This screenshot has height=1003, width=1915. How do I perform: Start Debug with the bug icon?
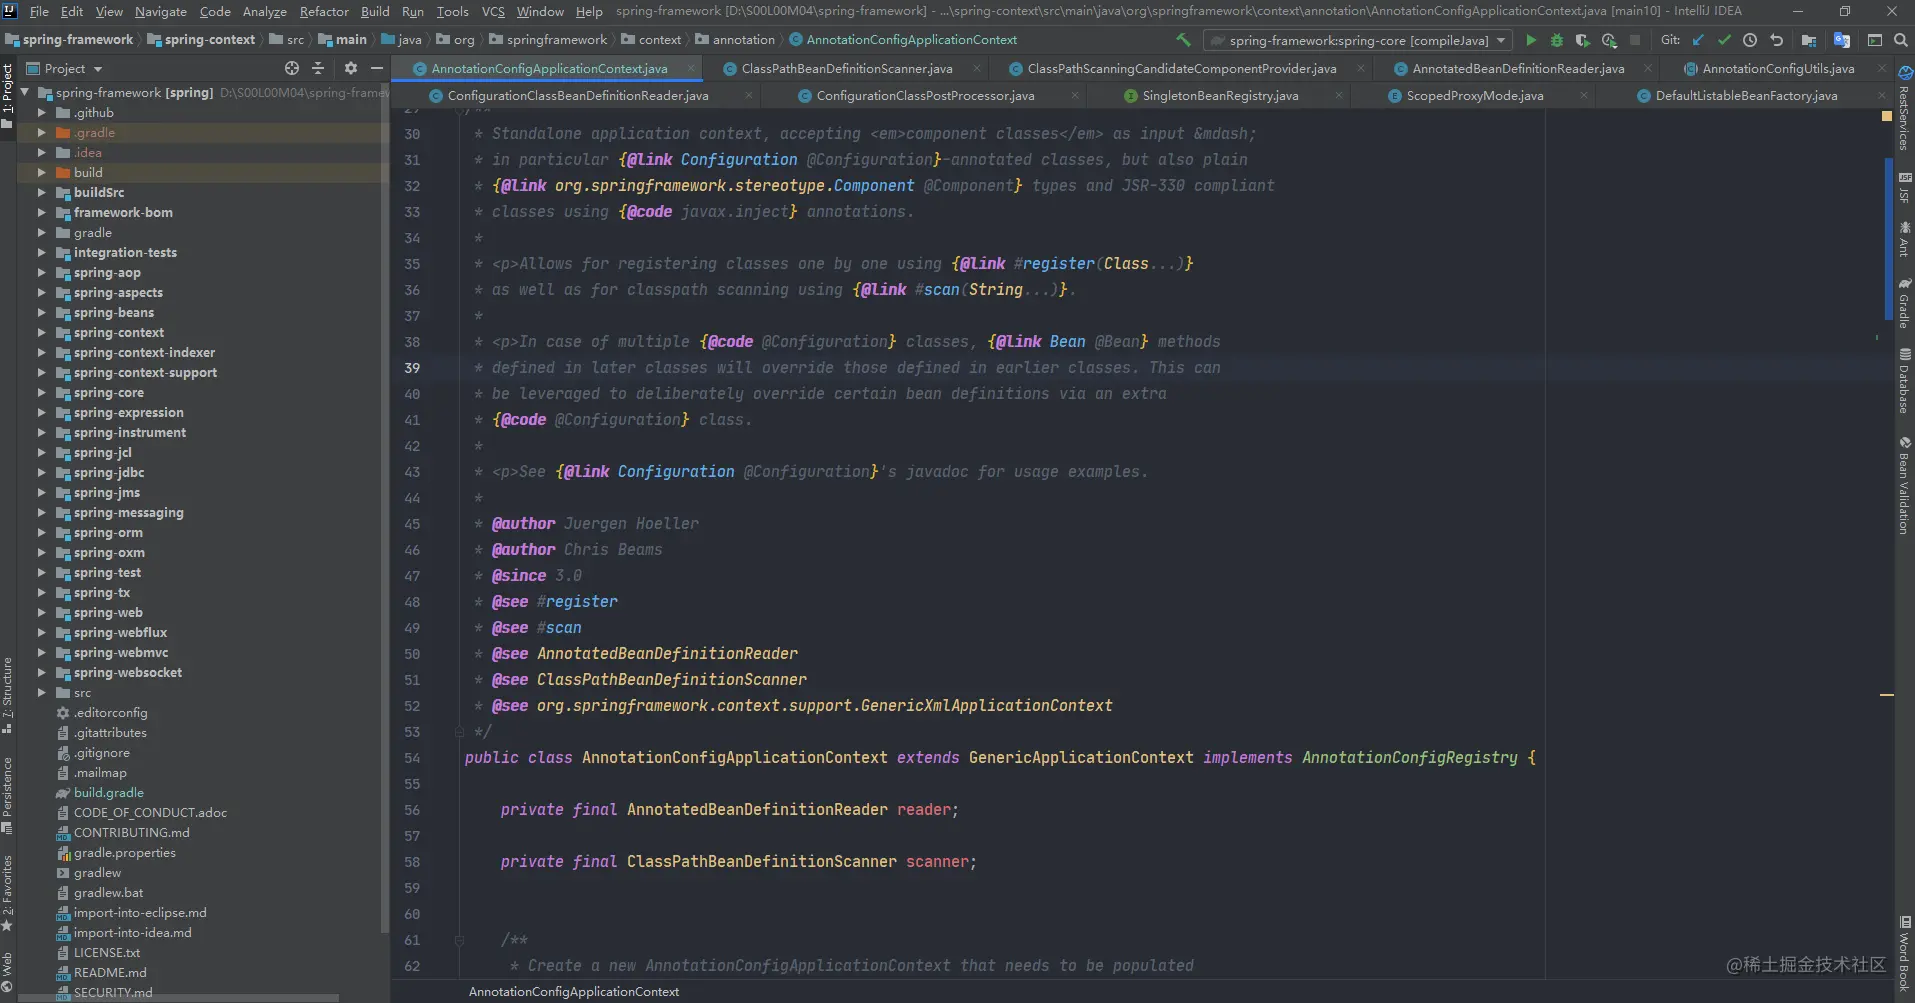click(x=1557, y=40)
